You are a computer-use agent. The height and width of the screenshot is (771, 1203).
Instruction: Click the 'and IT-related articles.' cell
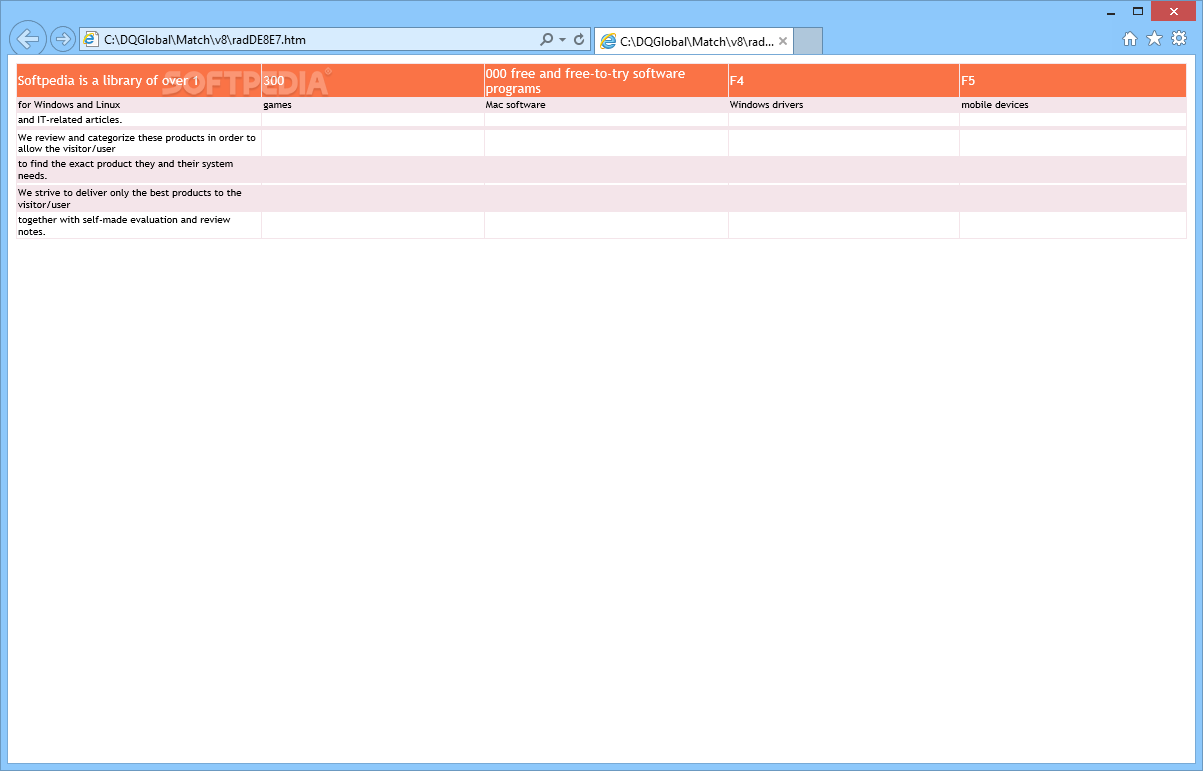(x=139, y=120)
